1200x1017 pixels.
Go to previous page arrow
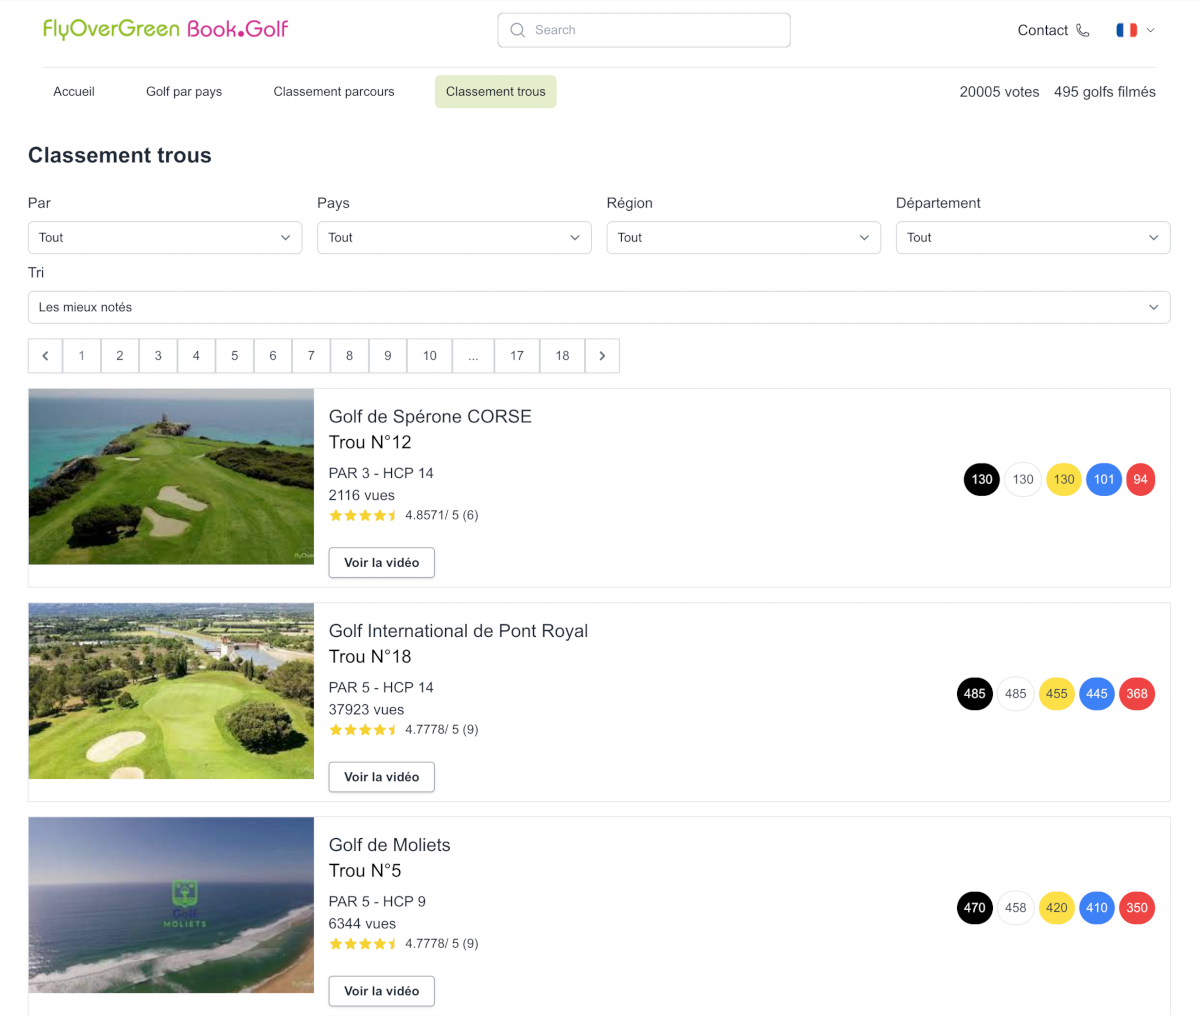(45, 355)
